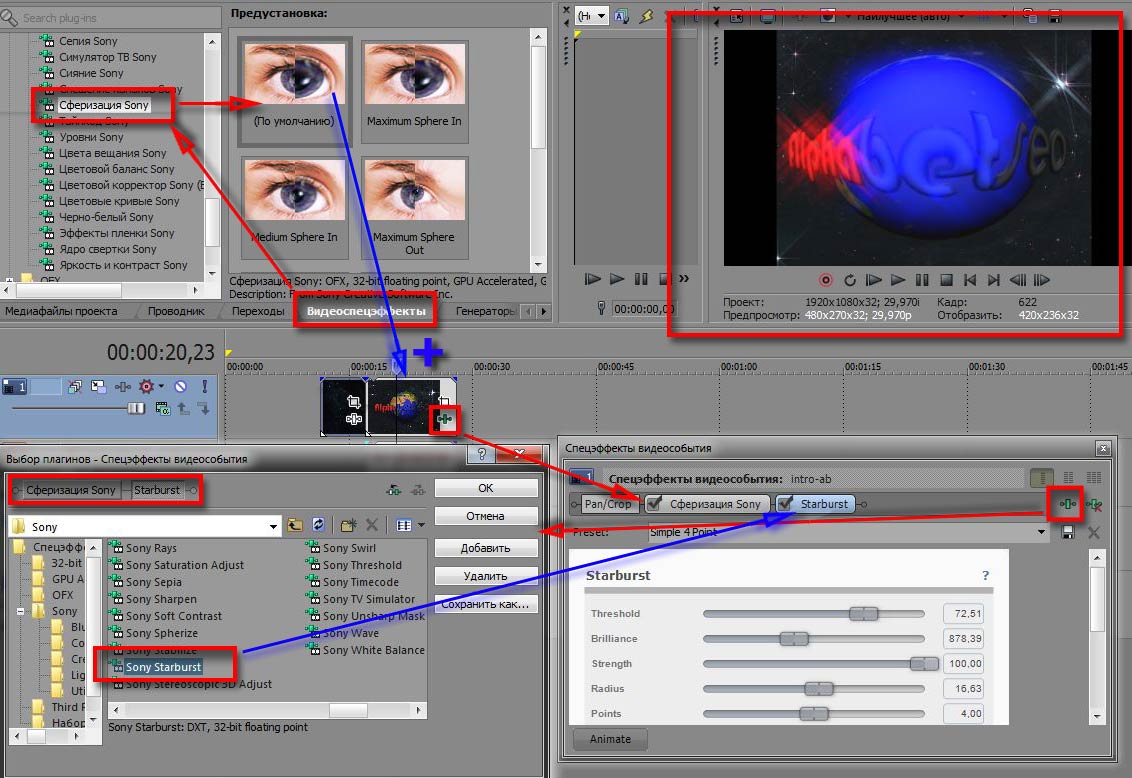
Task: Click the Event FX icon on the video event
Action: point(444,419)
